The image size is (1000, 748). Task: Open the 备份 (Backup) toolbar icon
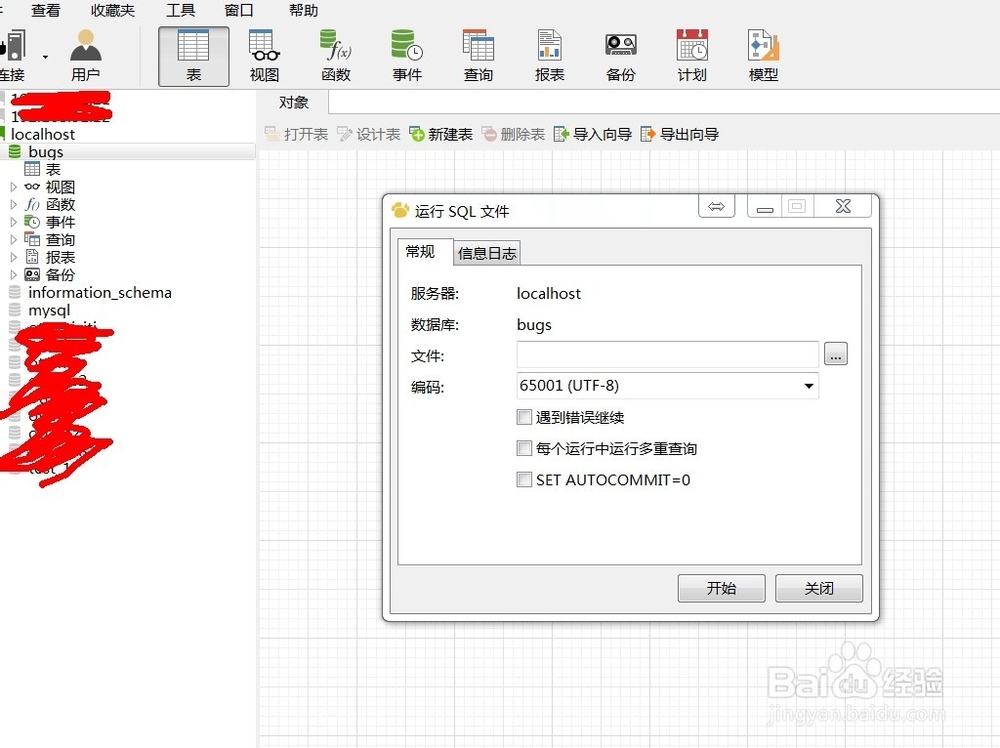[621, 56]
